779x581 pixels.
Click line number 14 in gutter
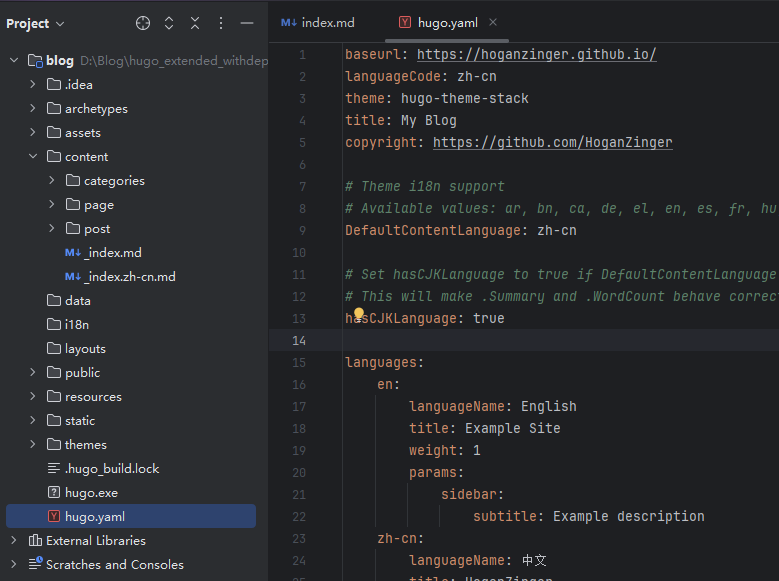(x=299, y=341)
